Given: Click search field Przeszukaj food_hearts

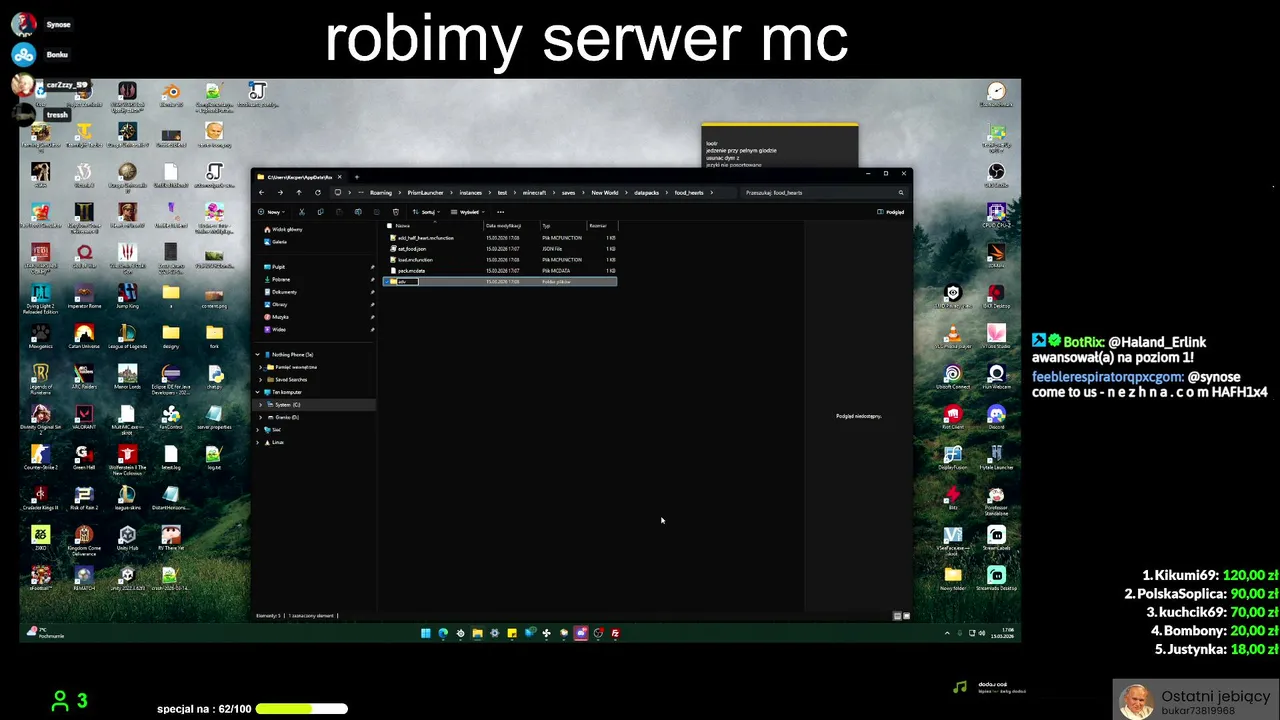Looking at the screenshot, I should pyautogui.click(x=823, y=193).
